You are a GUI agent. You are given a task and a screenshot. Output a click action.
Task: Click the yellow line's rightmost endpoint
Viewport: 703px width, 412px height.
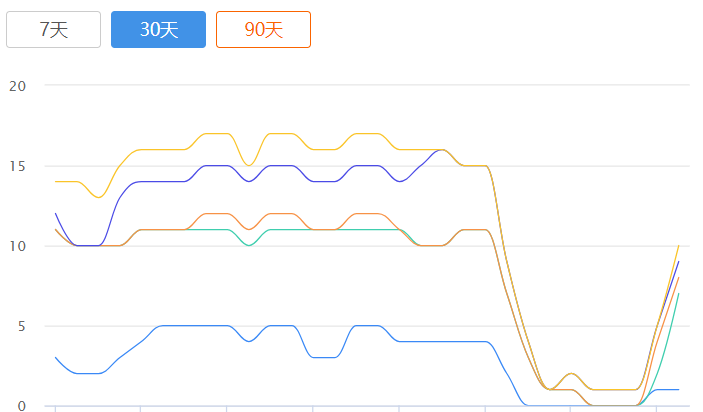click(679, 245)
